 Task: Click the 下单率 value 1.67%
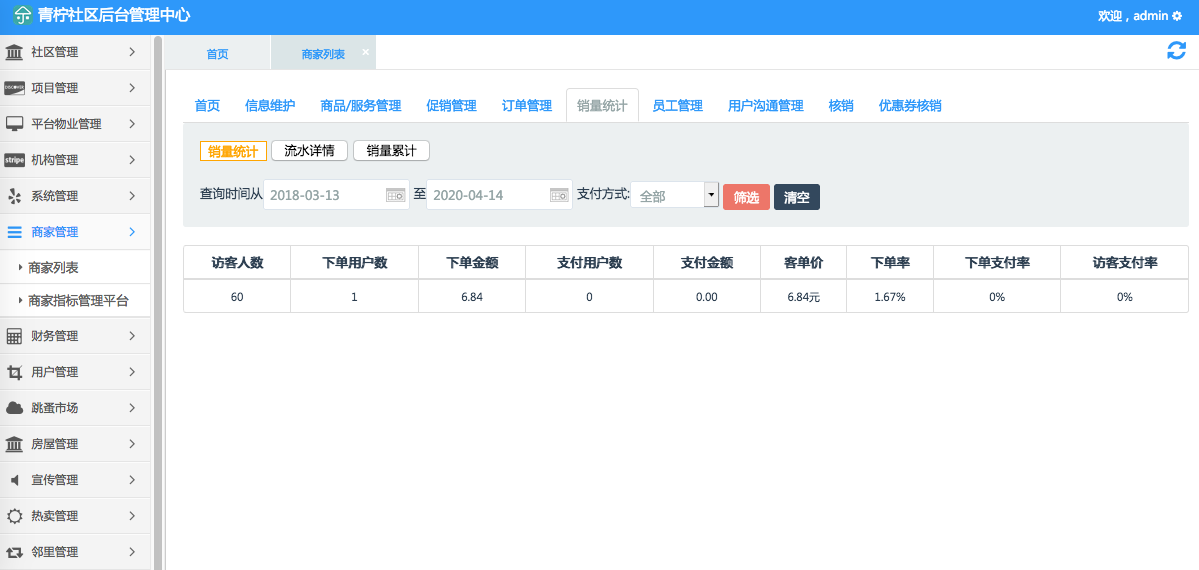(x=890, y=297)
